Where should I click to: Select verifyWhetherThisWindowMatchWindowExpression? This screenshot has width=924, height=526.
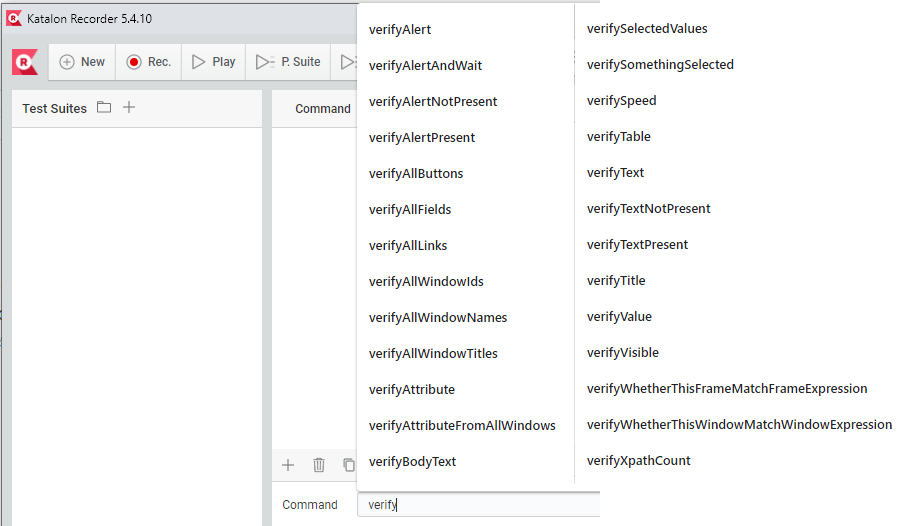click(x=739, y=424)
